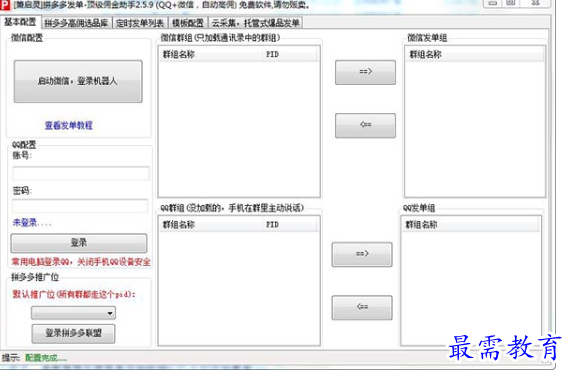Click PID header in QQ群组 list
The height and width of the screenshot is (379, 570).
click(x=290, y=225)
